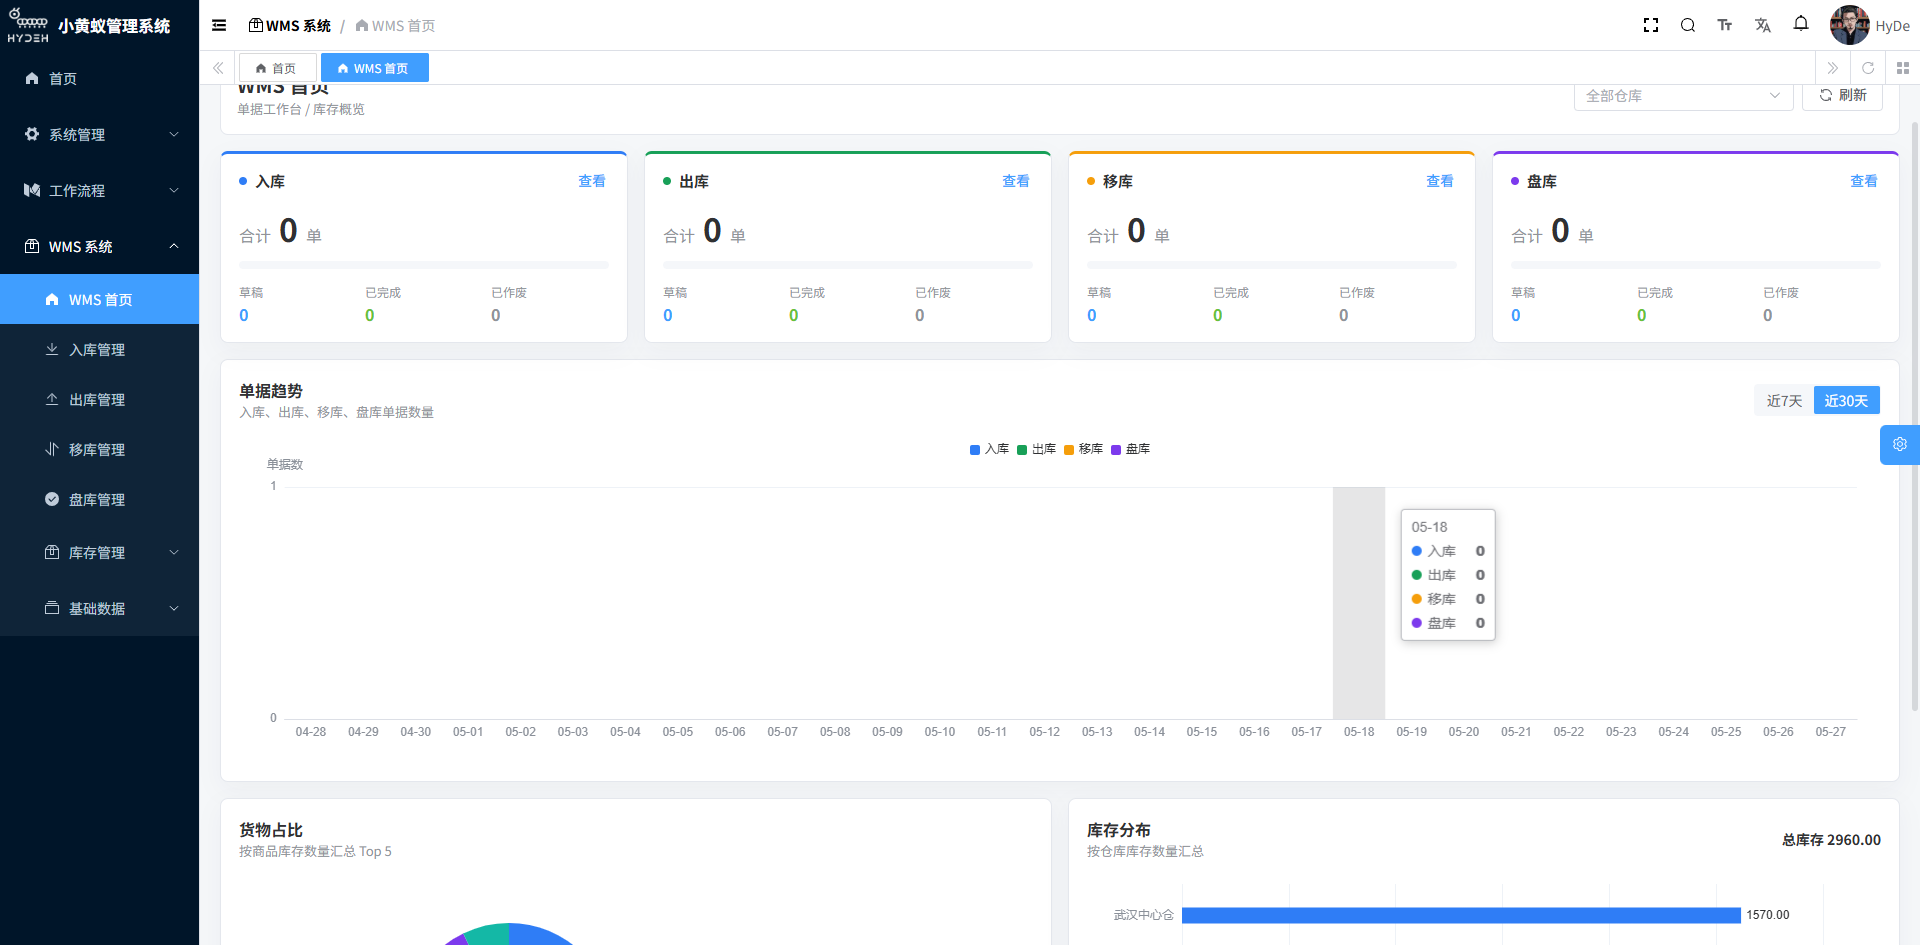
Task: Click the 移库管理 transfer icon
Action: pyautogui.click(x=52, y=449)
